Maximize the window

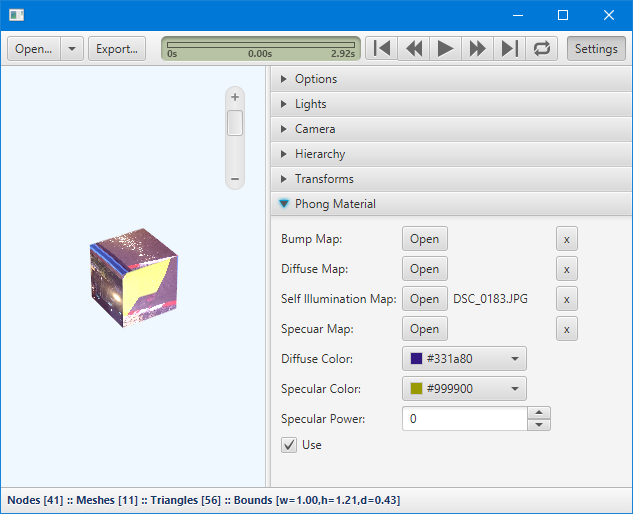(x=563, y=15)
